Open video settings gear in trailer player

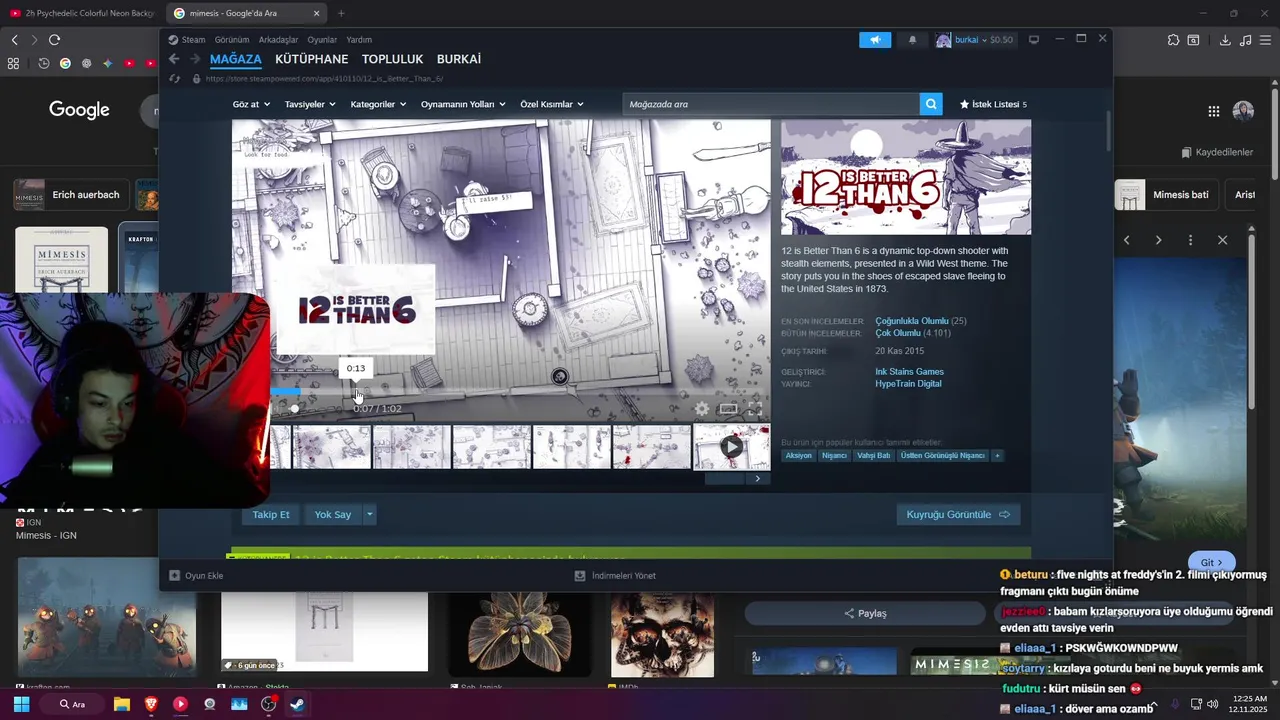(x=702, y=408)
